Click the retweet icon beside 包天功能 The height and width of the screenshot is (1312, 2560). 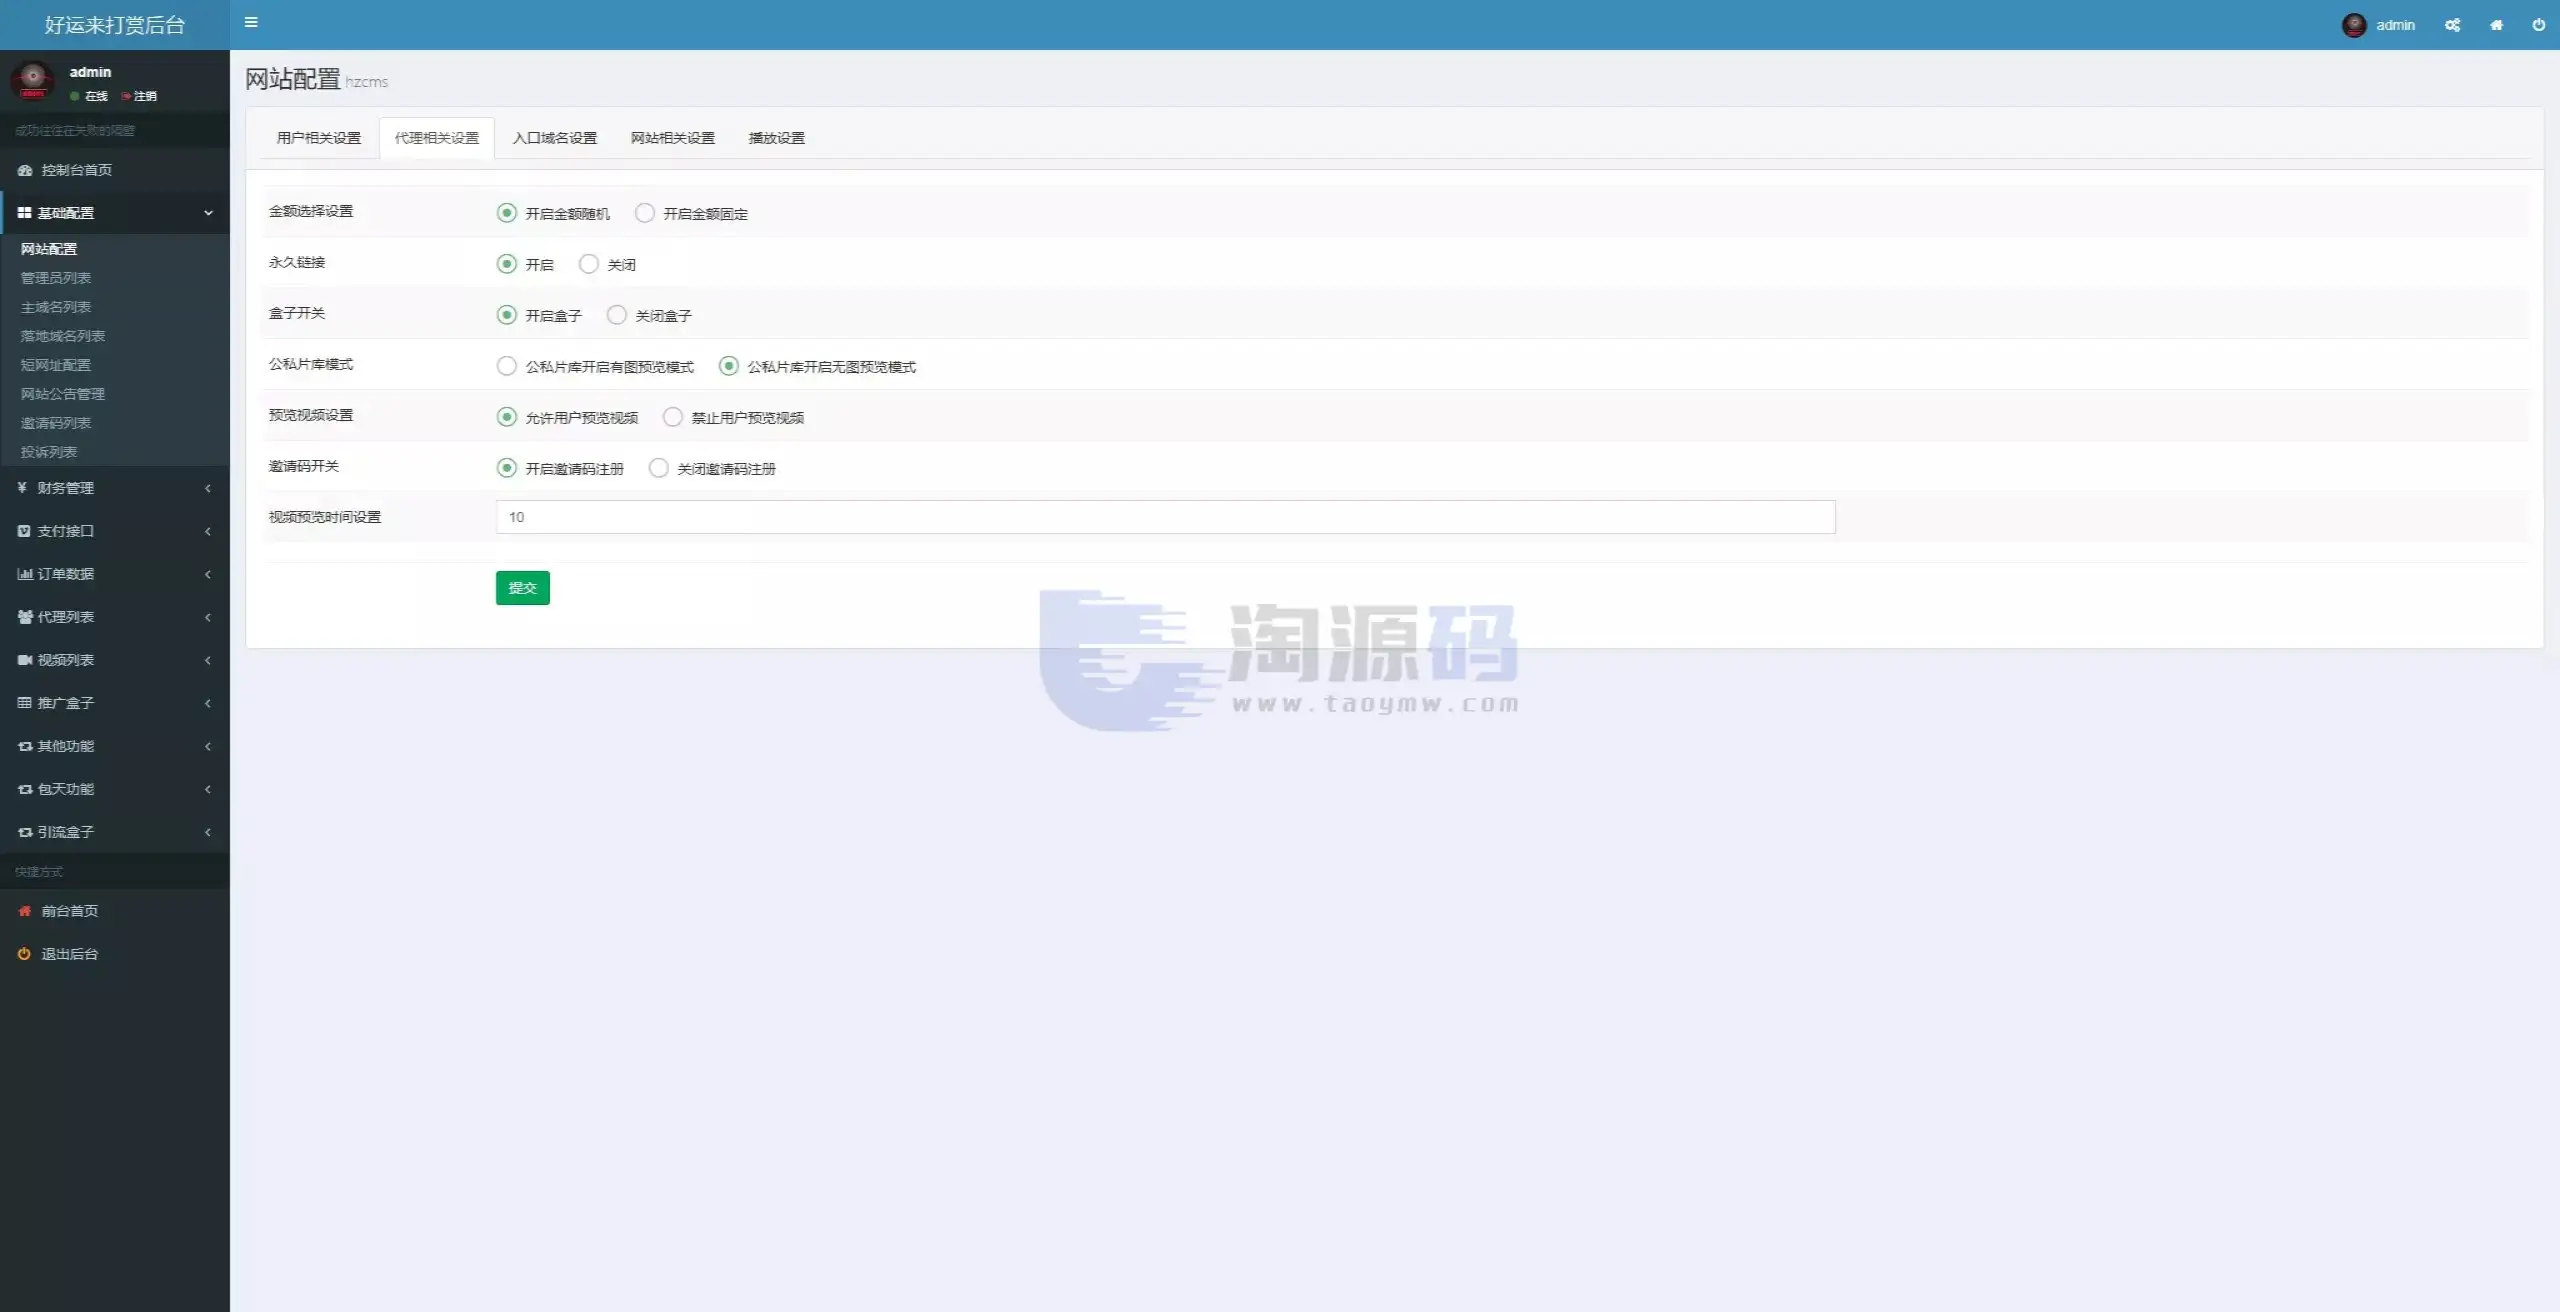25,789
